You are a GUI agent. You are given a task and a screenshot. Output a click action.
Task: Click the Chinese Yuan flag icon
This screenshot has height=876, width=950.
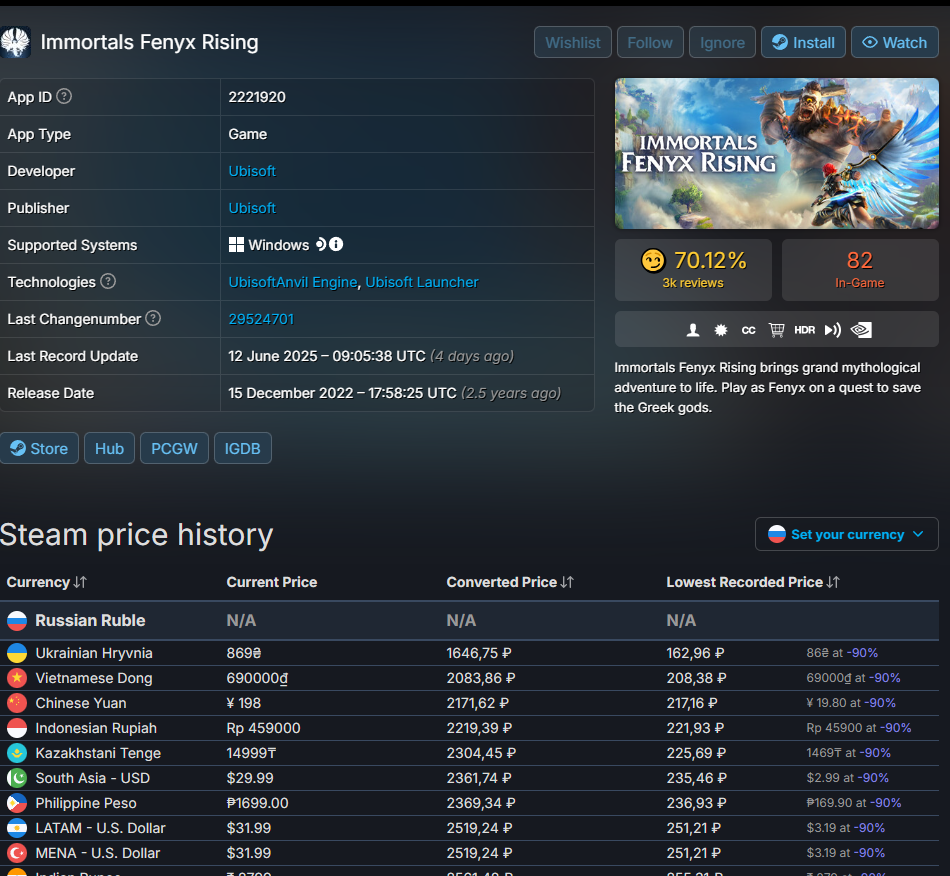(17, 703)
